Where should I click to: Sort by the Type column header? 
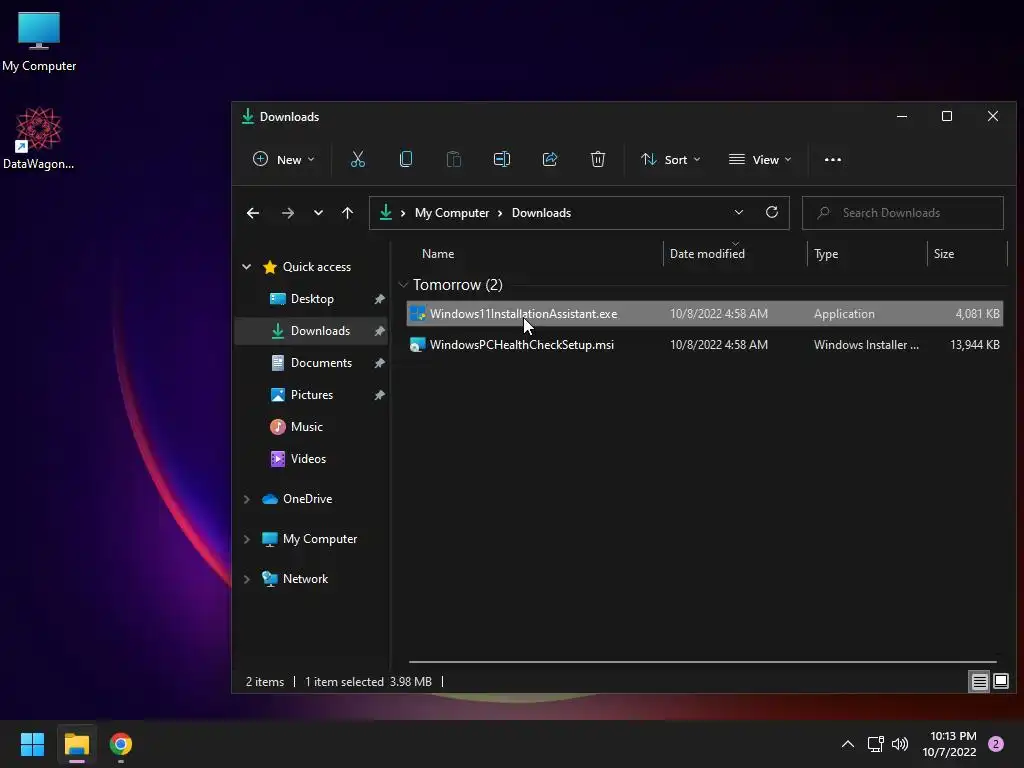[x=826, y=254]
